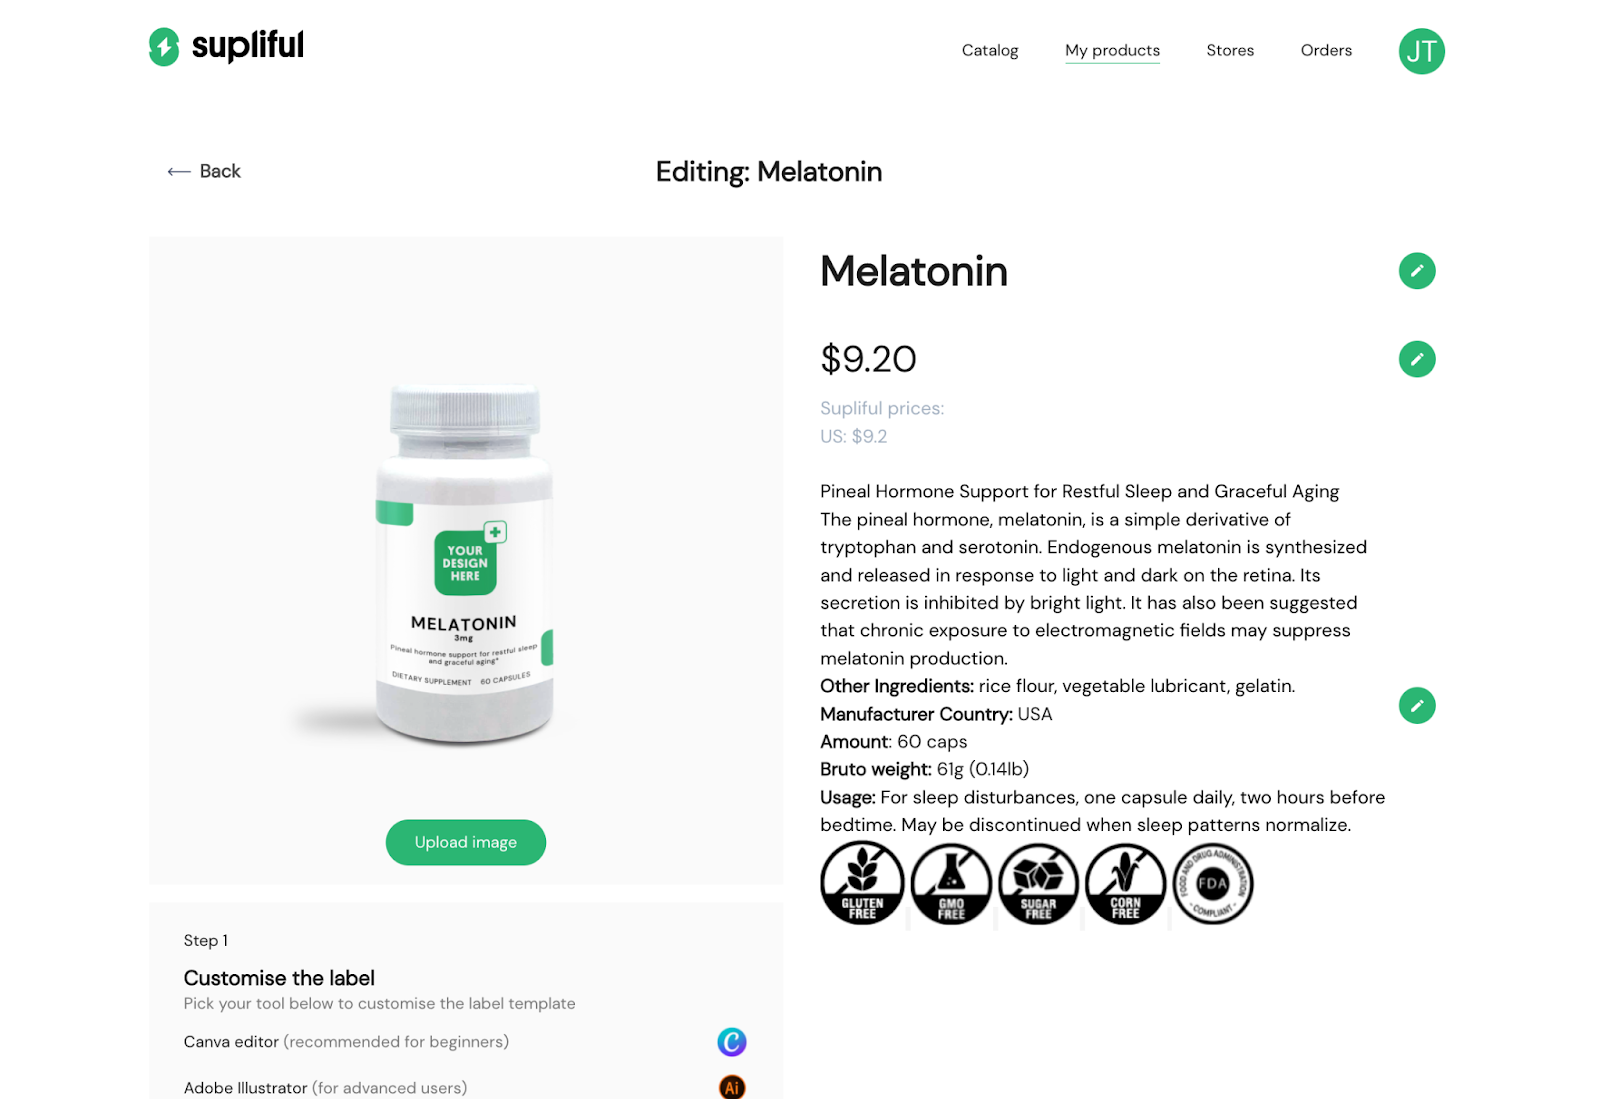Screen dimensions: 1600x1099
Task: Click pencil icon beside the product description
Action: tap(1417, 705)
